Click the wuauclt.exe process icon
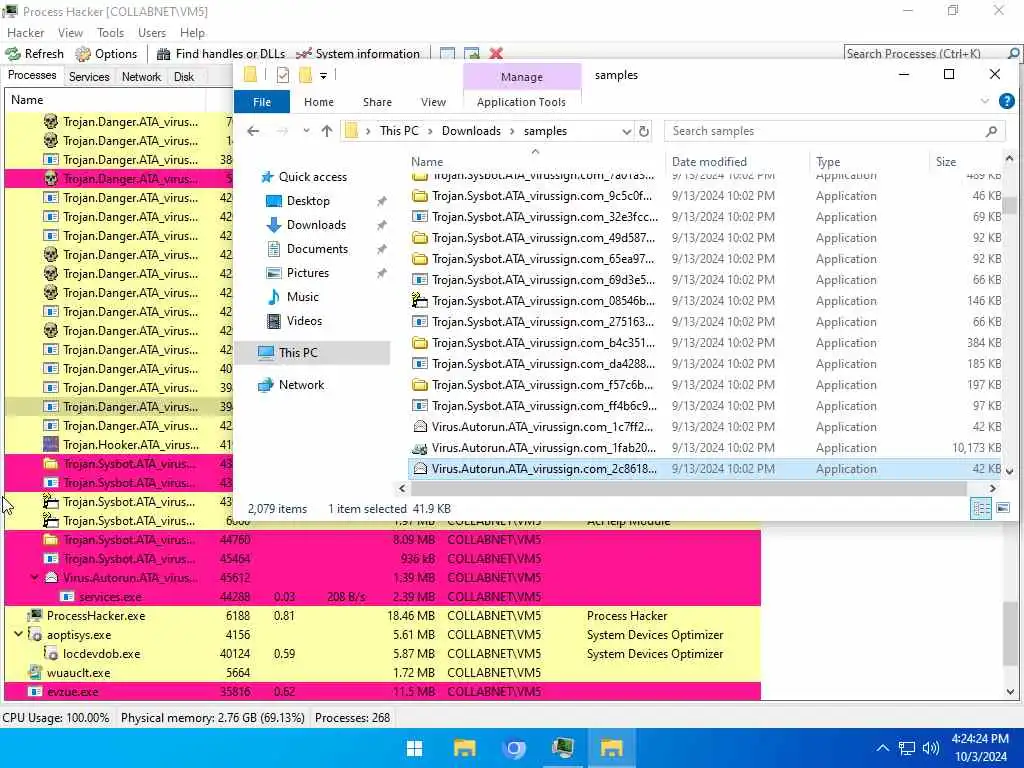 click(x=35, y=672)
